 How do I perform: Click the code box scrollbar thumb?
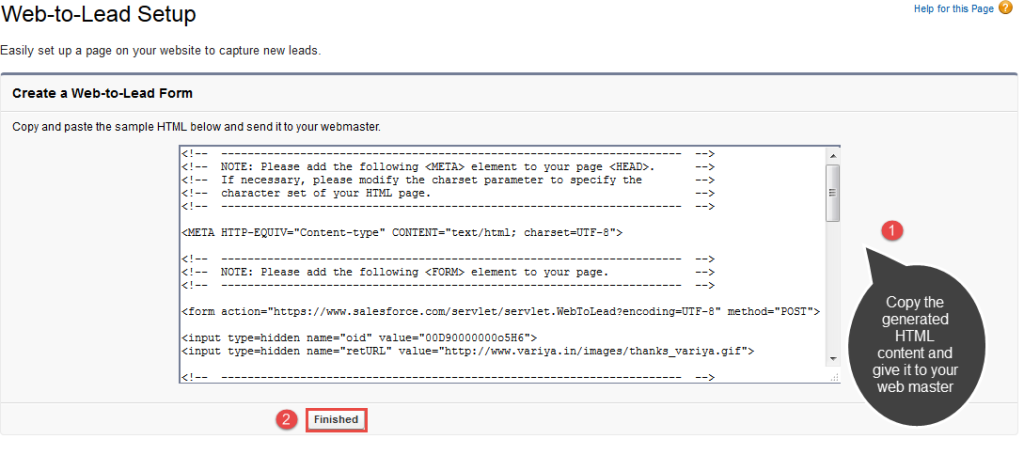coord(832,190)
